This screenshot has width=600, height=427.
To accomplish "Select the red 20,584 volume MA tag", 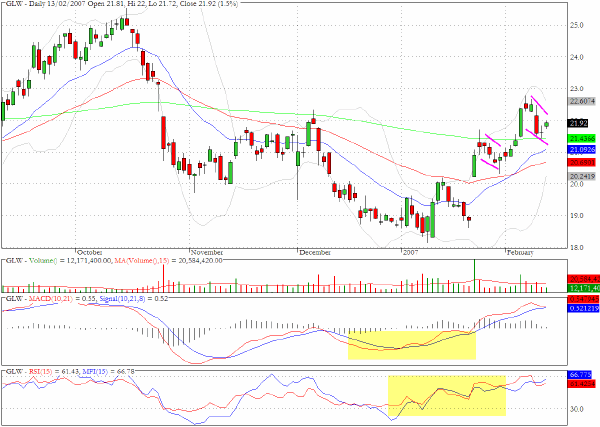I will point(584,279).
